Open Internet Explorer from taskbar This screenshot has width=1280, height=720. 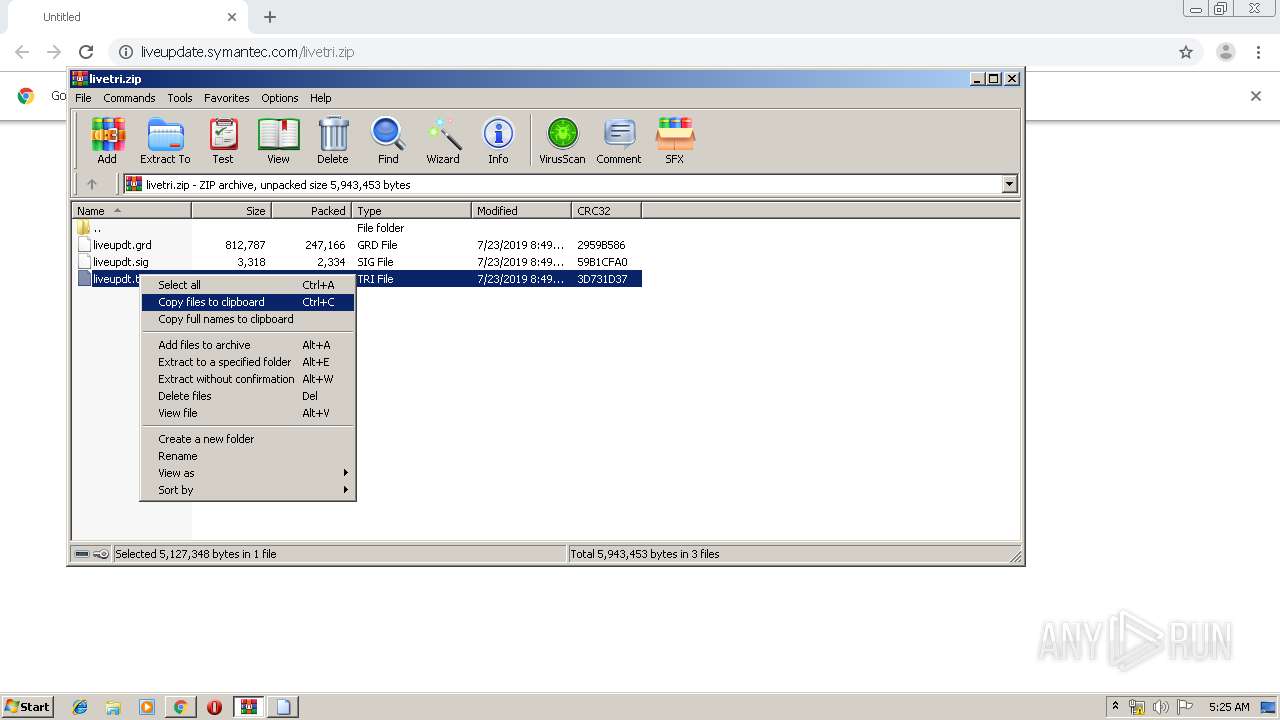pyautogui.click(x=80, y=707)
